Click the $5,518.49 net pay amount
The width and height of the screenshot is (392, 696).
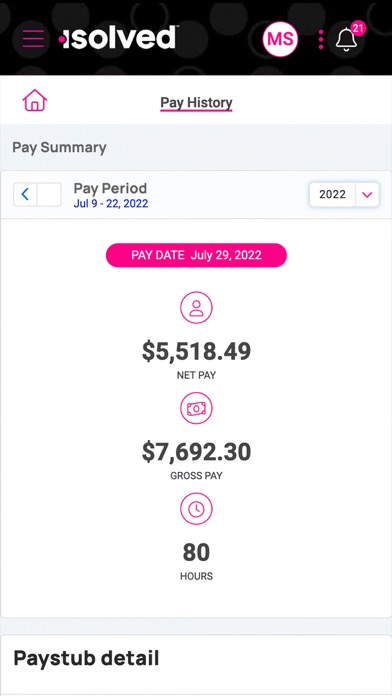pos(196,352)
